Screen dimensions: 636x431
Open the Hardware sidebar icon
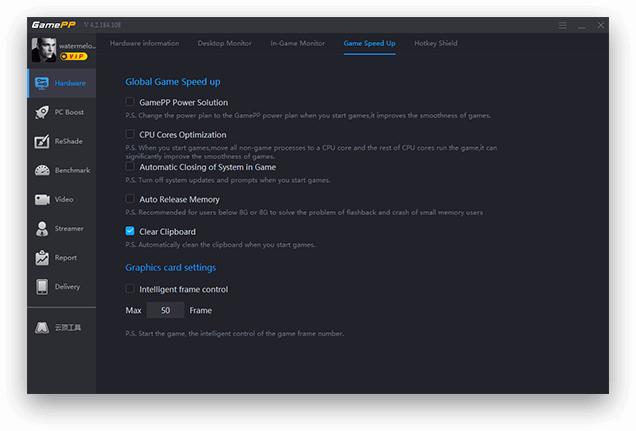click(x=42, y=83)
